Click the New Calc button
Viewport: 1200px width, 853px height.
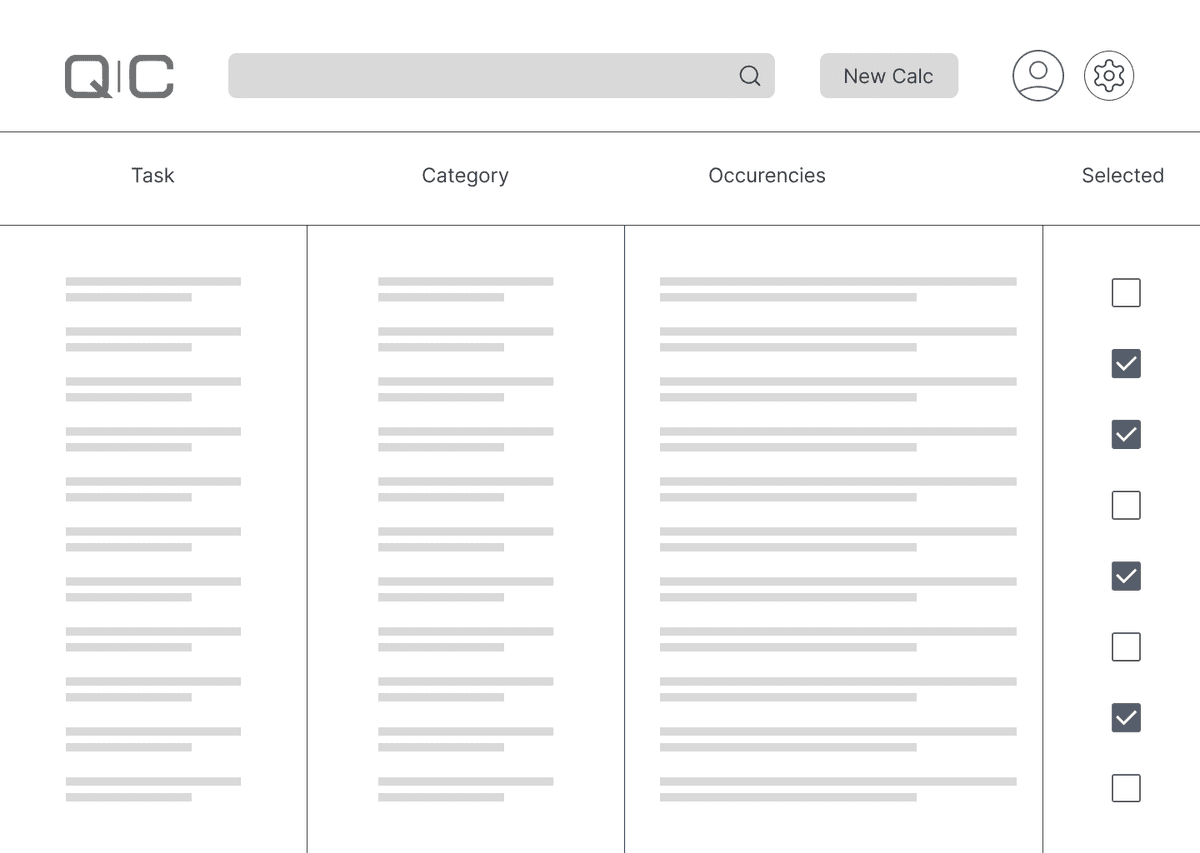coord(889,76)
